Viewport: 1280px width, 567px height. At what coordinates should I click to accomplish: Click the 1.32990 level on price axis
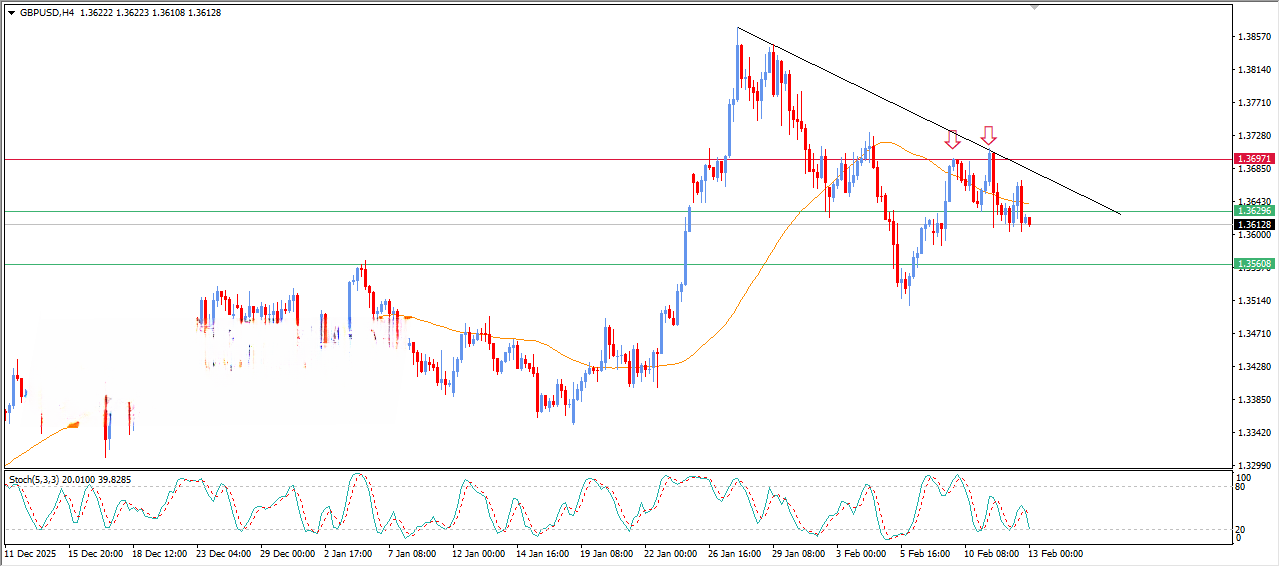[1254, 466]
